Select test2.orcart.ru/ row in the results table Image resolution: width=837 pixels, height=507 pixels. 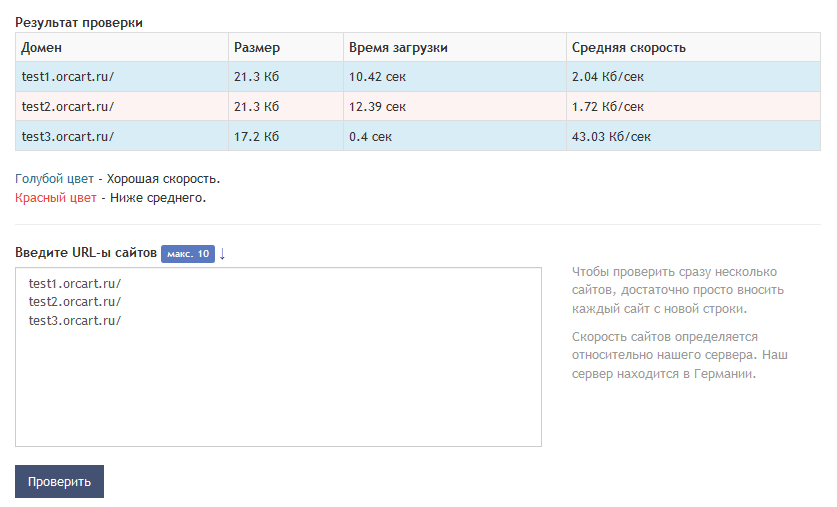coord(417,106)
